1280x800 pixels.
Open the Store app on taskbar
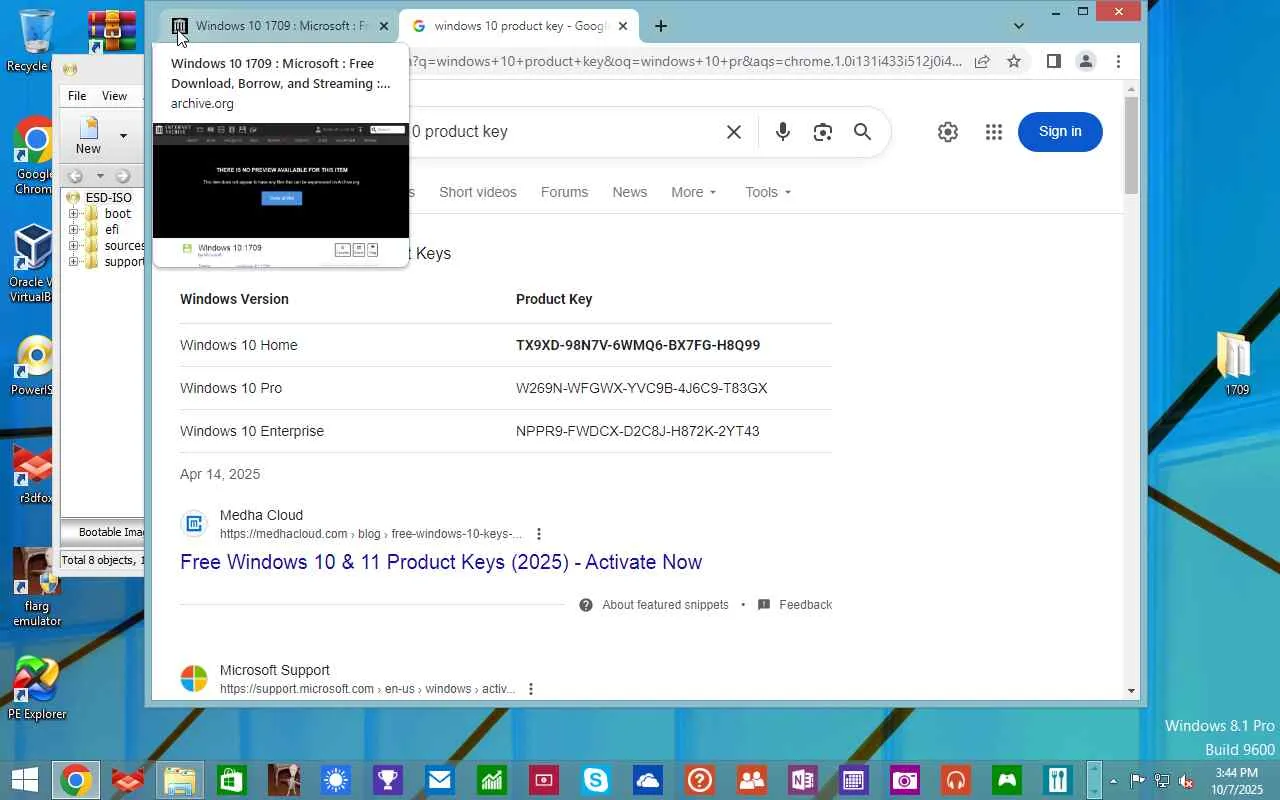click(x=232, y=780)
